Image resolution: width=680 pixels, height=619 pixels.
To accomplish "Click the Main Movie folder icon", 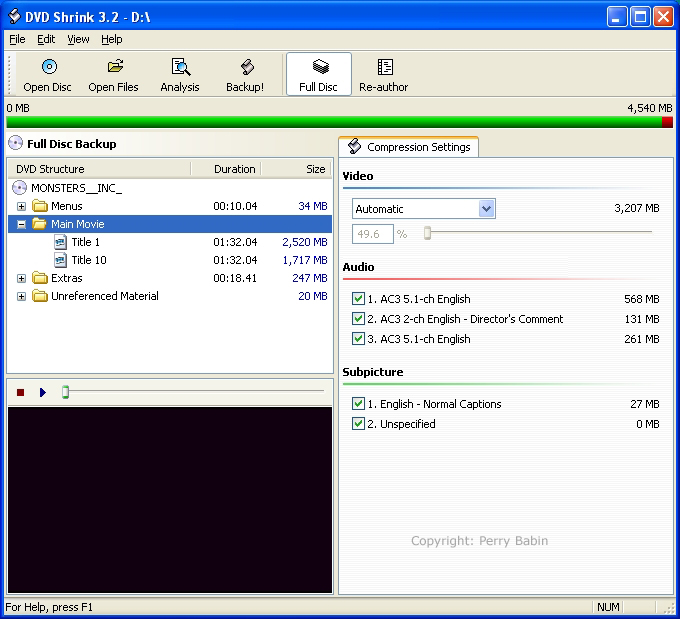I will [x=40, y=224].
